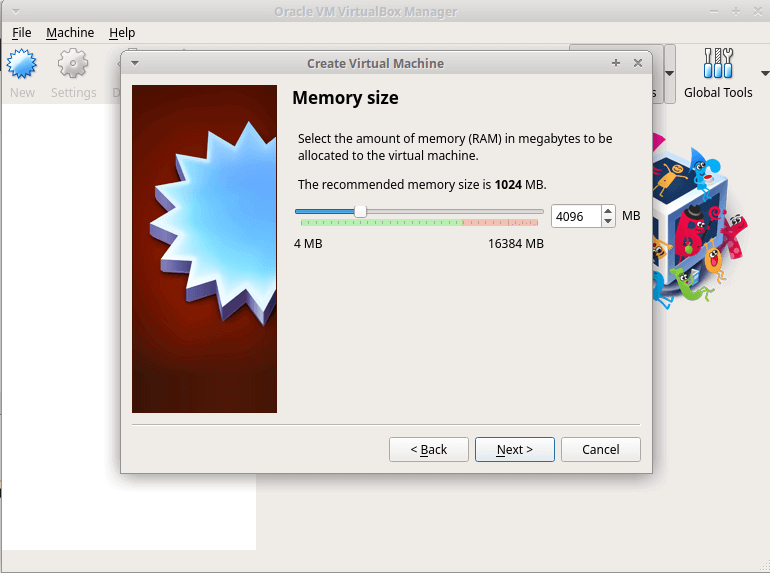Click the VirtualBox mascot cube image
The image size is (770, 573).
pos(701,221)
